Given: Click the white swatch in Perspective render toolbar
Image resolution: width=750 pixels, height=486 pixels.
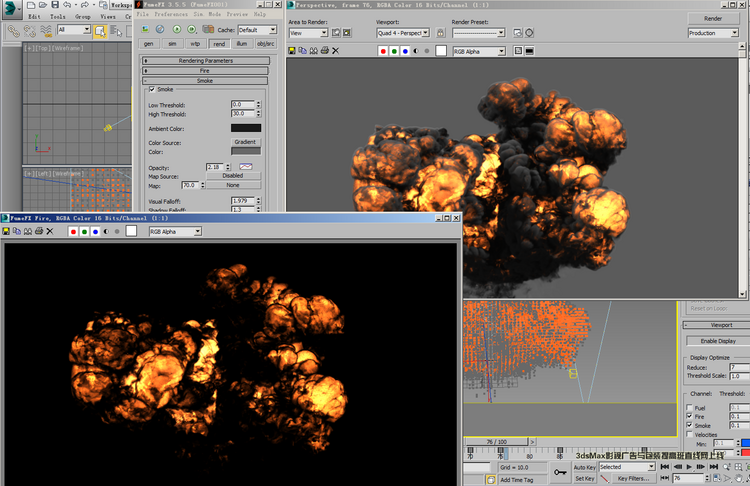Looking at the screenshot, I should pos(441,51).
